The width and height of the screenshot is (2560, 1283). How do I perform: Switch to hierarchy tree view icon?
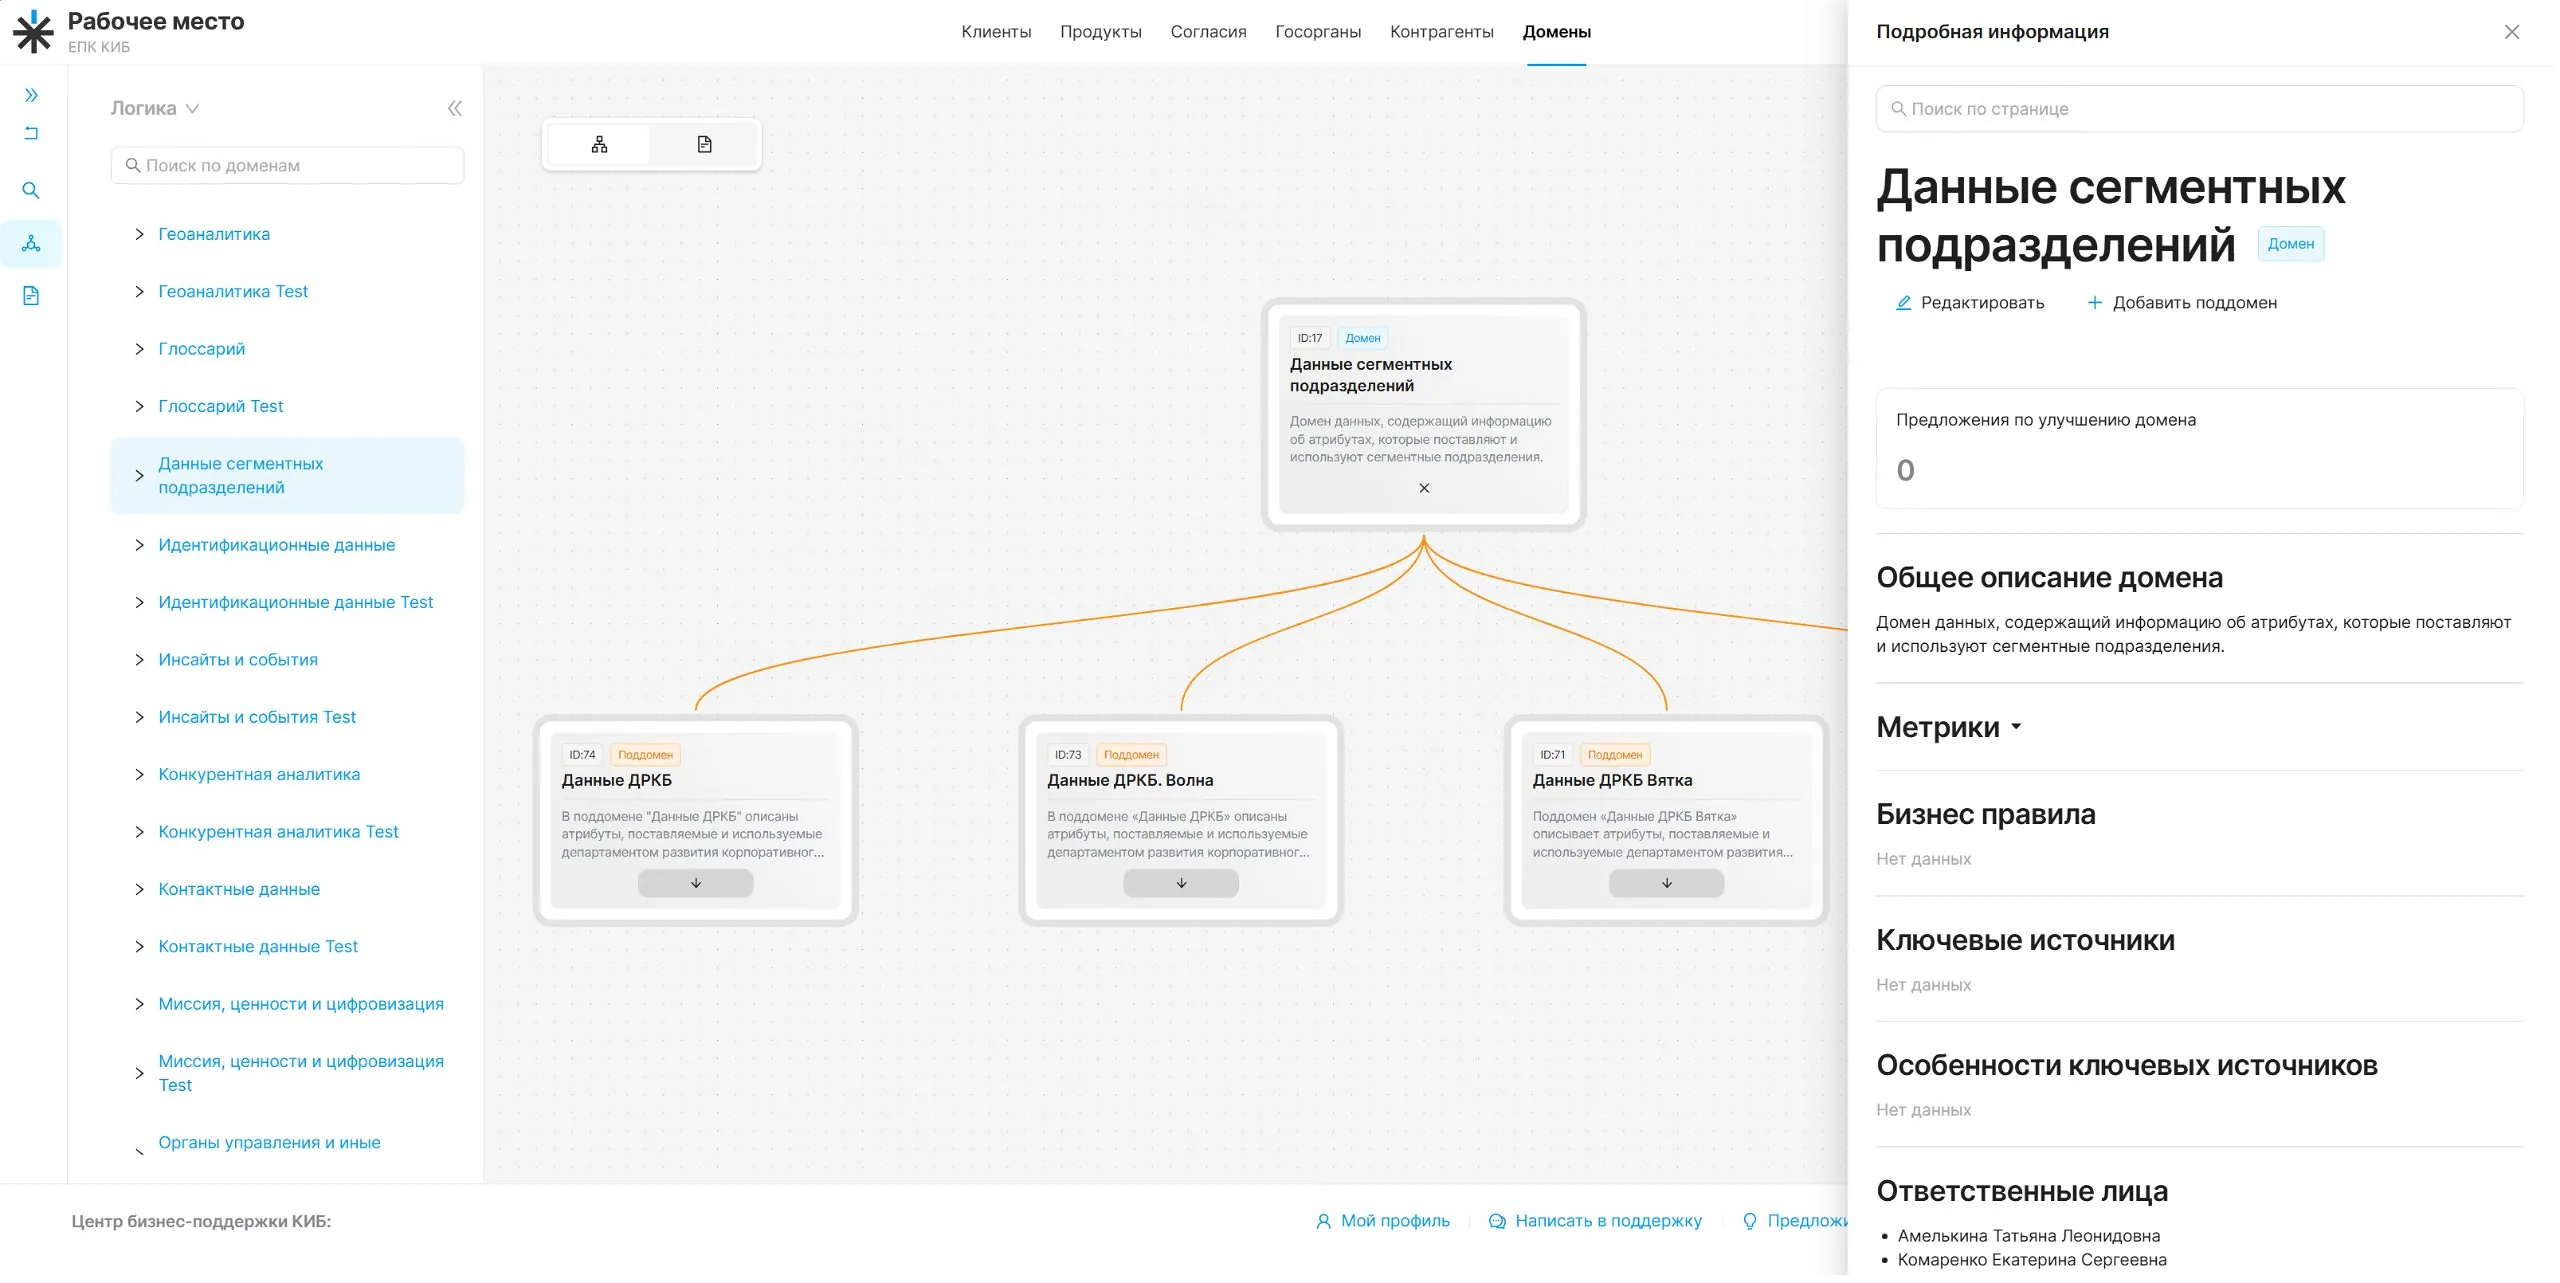point(599,144)
